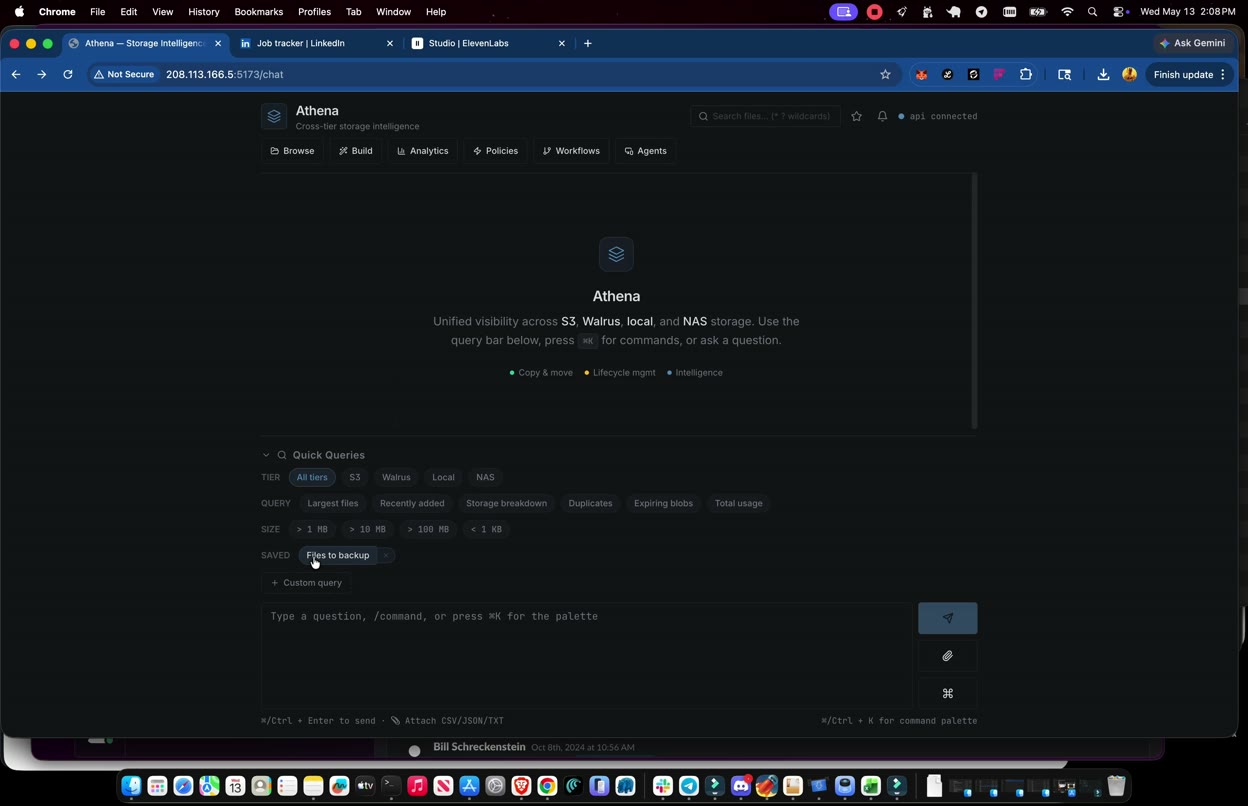Click the Finish update button
This screenshot has height=806, width=1248.
(1183, 75)
